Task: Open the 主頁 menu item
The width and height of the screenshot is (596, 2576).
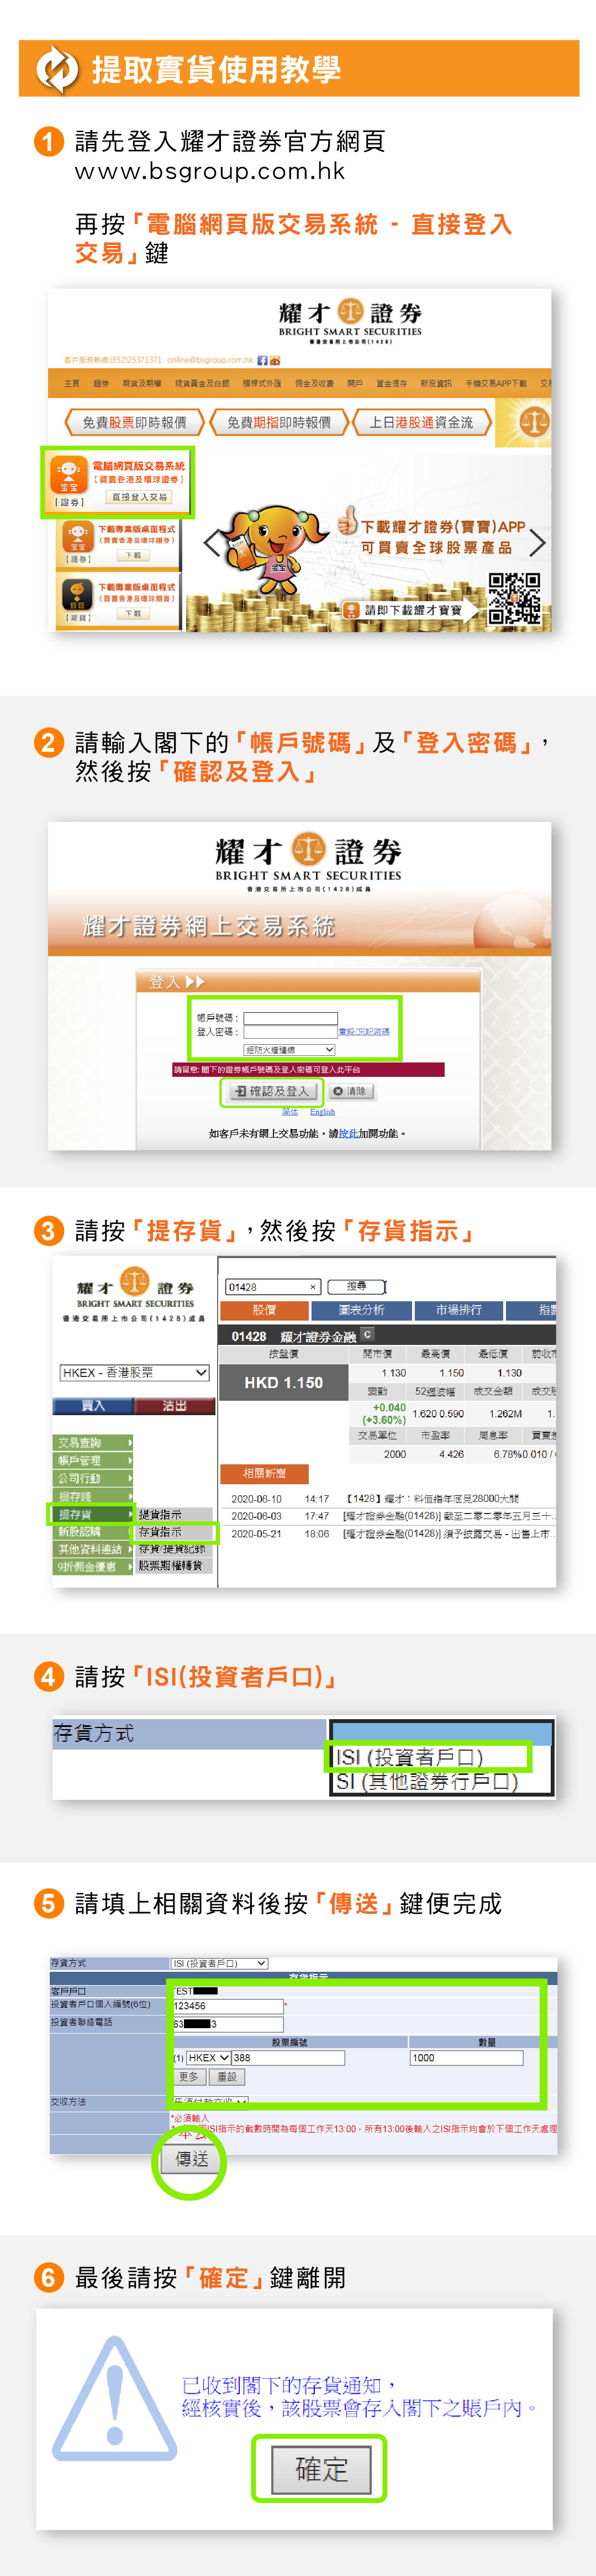Action: tap(72, 384)
